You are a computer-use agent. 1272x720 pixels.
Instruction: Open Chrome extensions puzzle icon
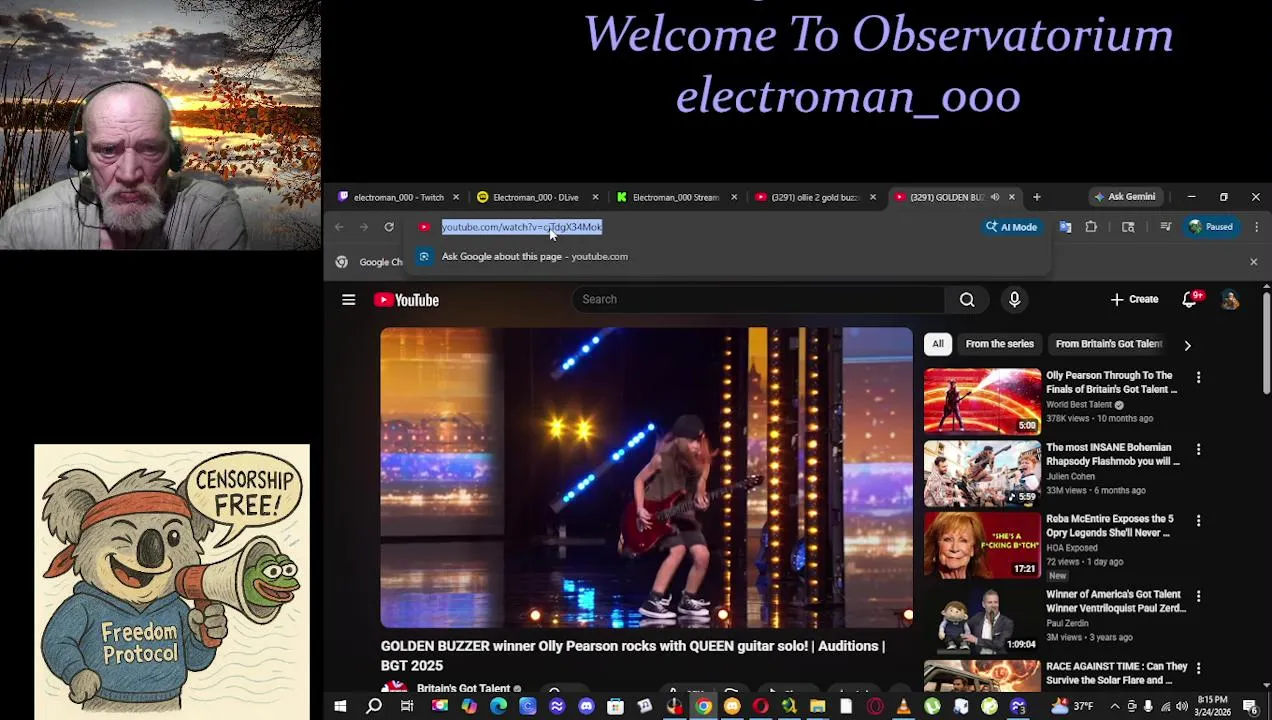tap(1091, 227)
